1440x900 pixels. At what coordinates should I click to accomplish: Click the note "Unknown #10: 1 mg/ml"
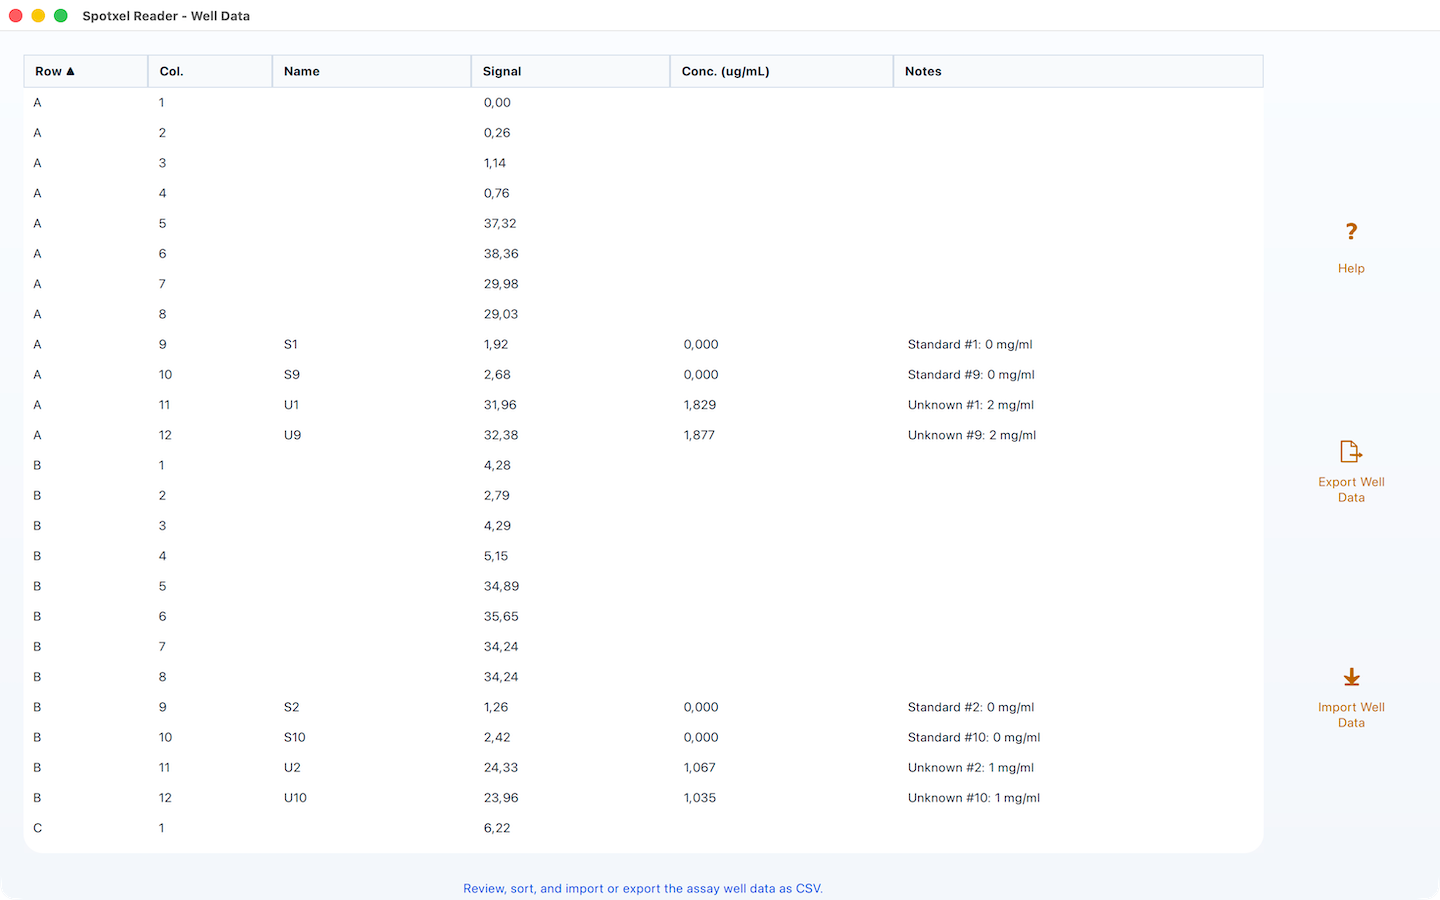click(x=974, y=798)
